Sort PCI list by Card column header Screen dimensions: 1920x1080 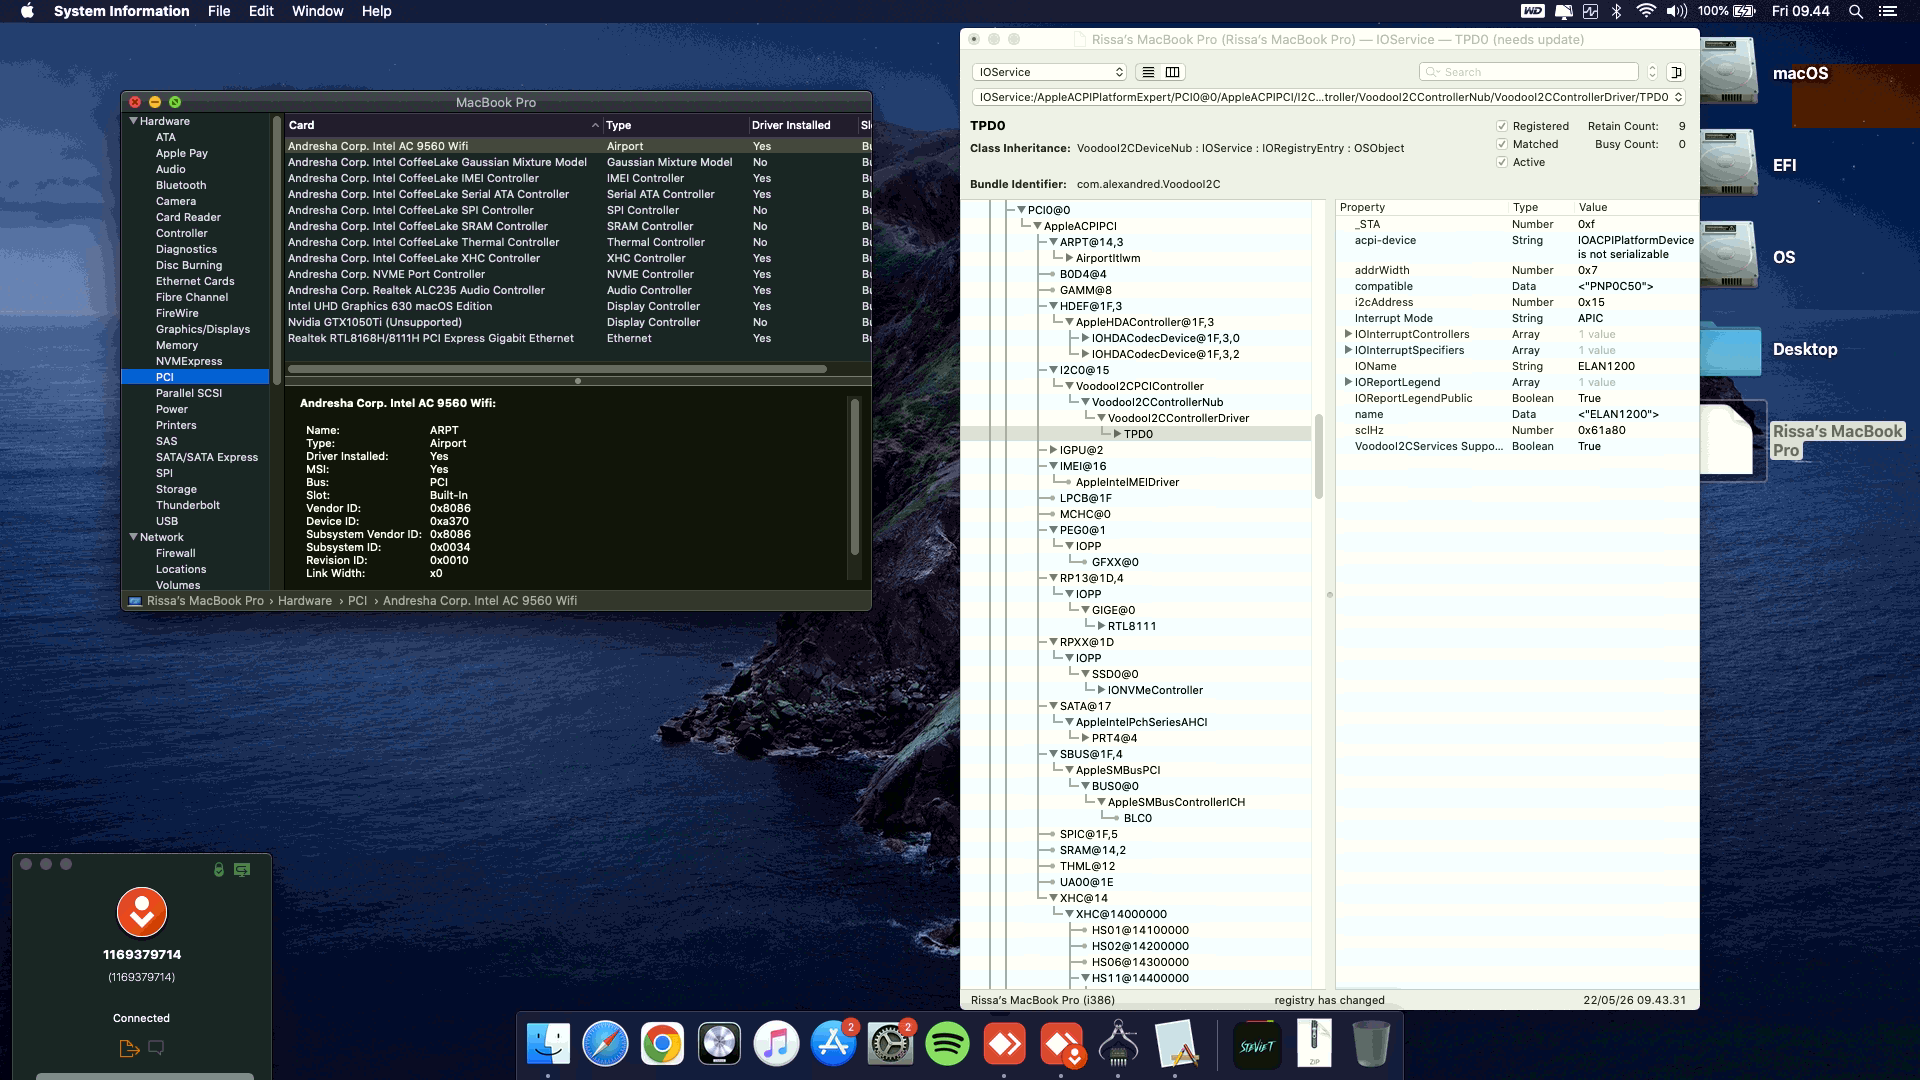[x=444, y=125]
